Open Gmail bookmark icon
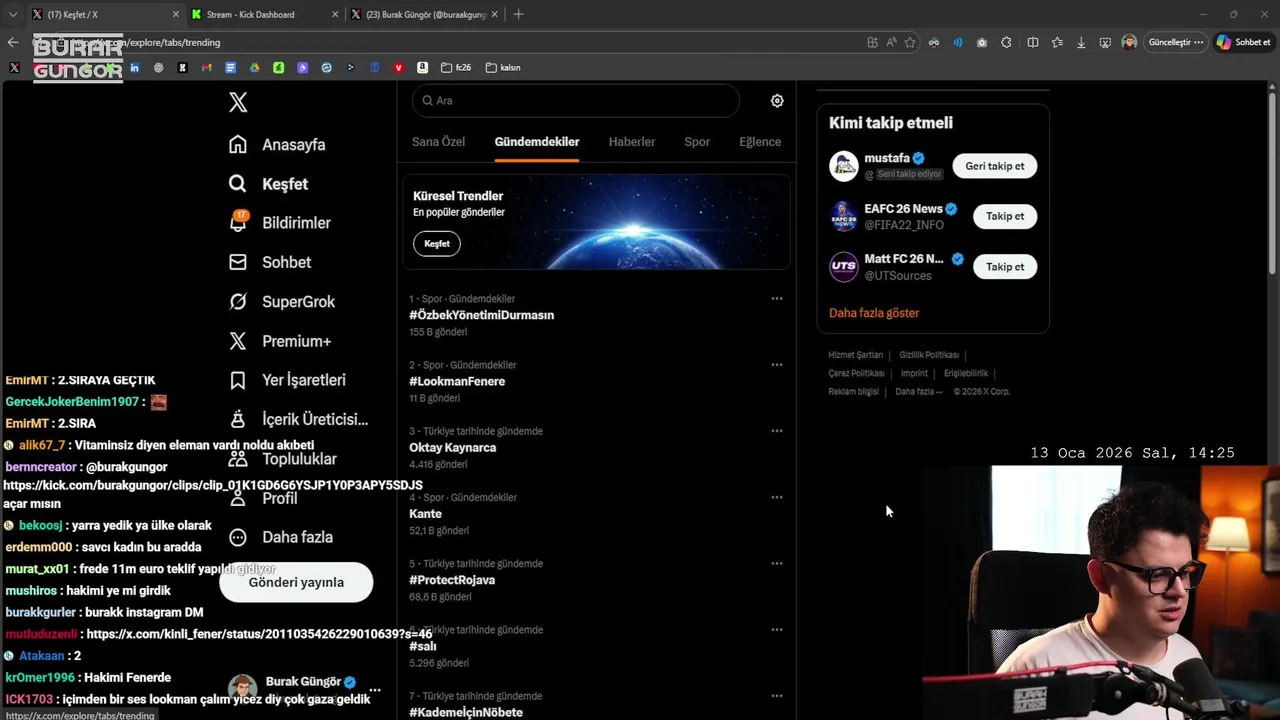 click(x=206, y=68)
